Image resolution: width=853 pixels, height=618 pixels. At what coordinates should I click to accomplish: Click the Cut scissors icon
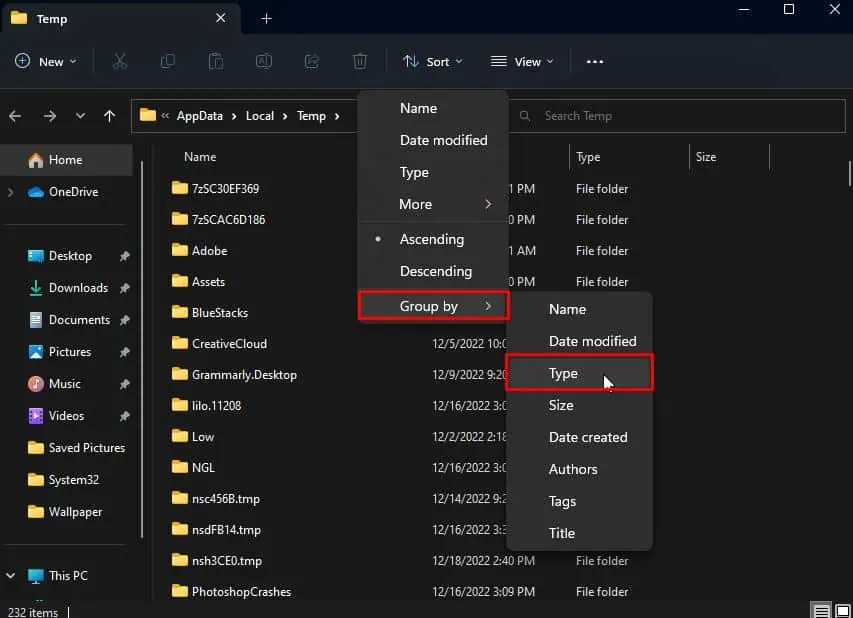[x=119, y=61]
